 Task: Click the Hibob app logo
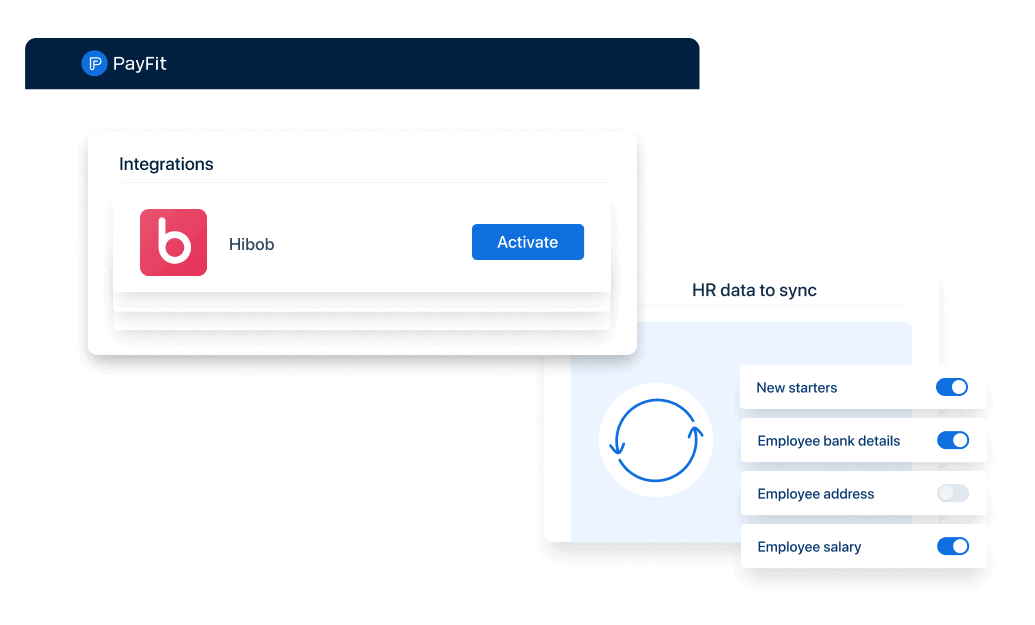[x=174, y=242]
